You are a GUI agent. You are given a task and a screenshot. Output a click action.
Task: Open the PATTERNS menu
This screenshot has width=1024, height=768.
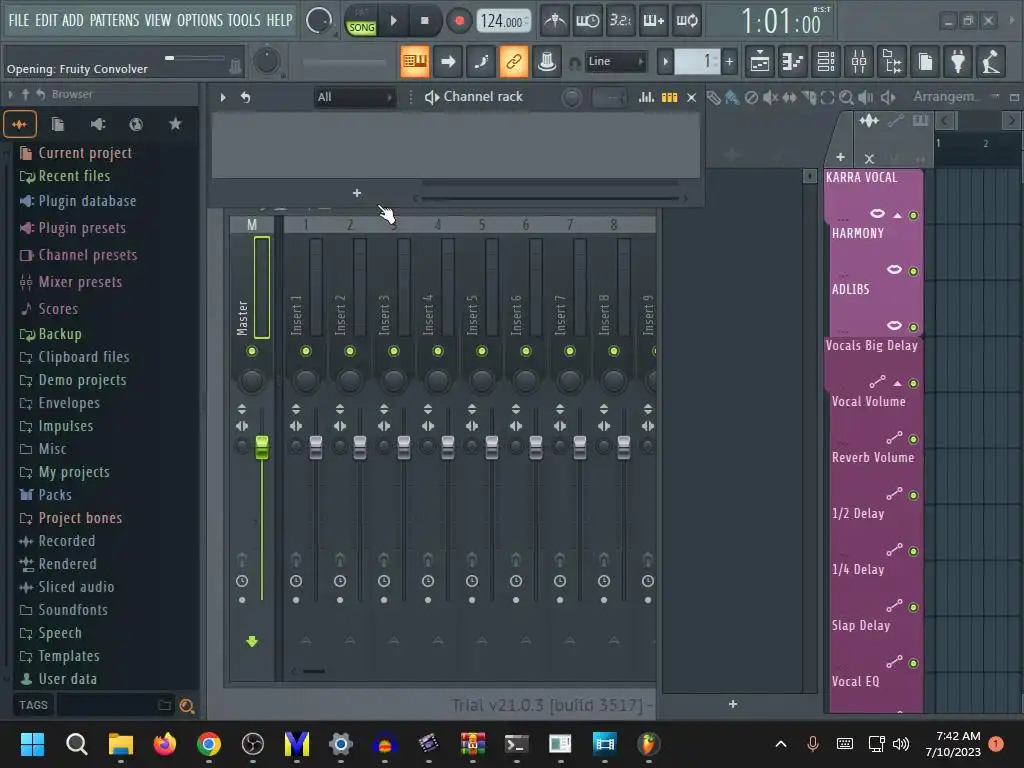(x=114, y=20)
